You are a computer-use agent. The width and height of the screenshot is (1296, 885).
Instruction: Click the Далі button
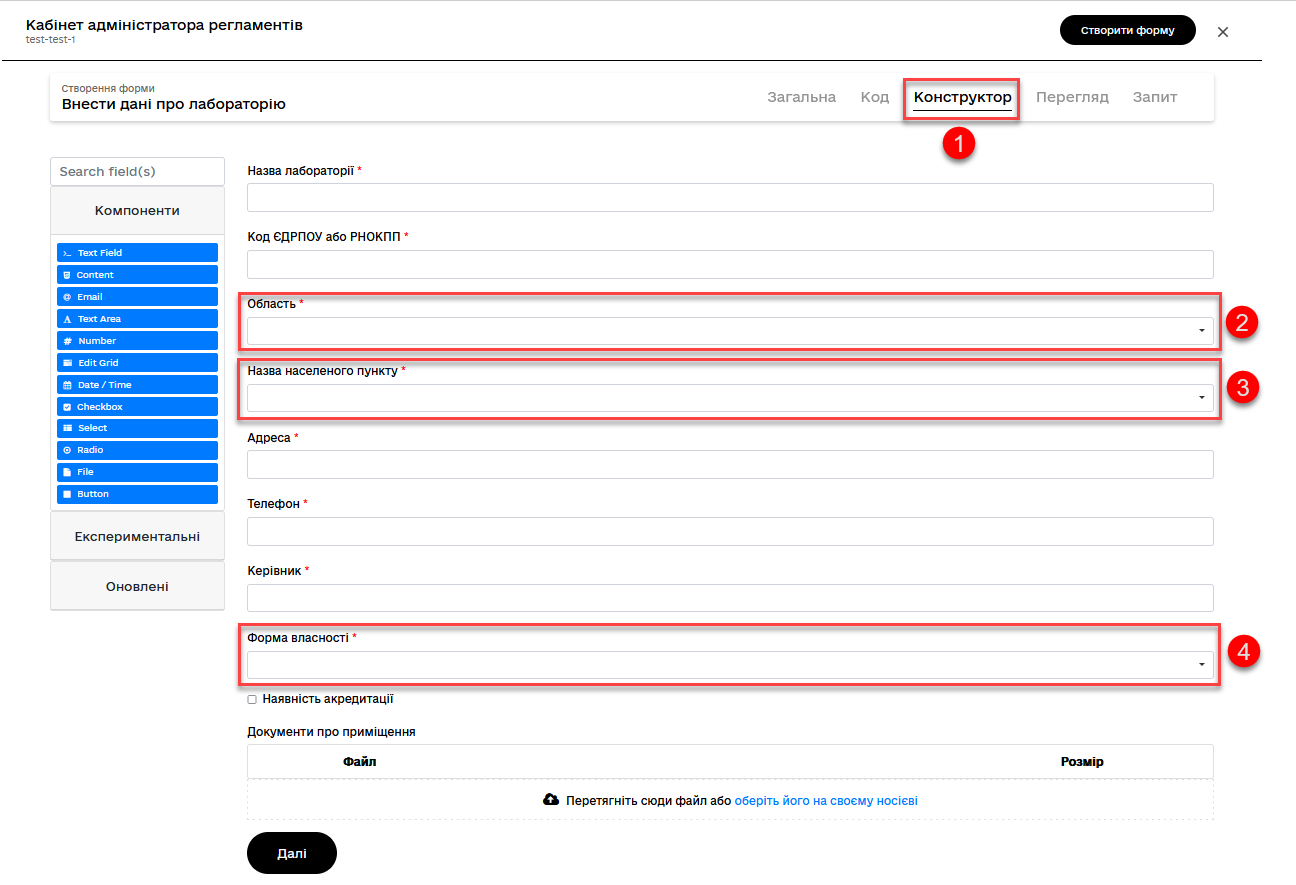tap(292, 854)
